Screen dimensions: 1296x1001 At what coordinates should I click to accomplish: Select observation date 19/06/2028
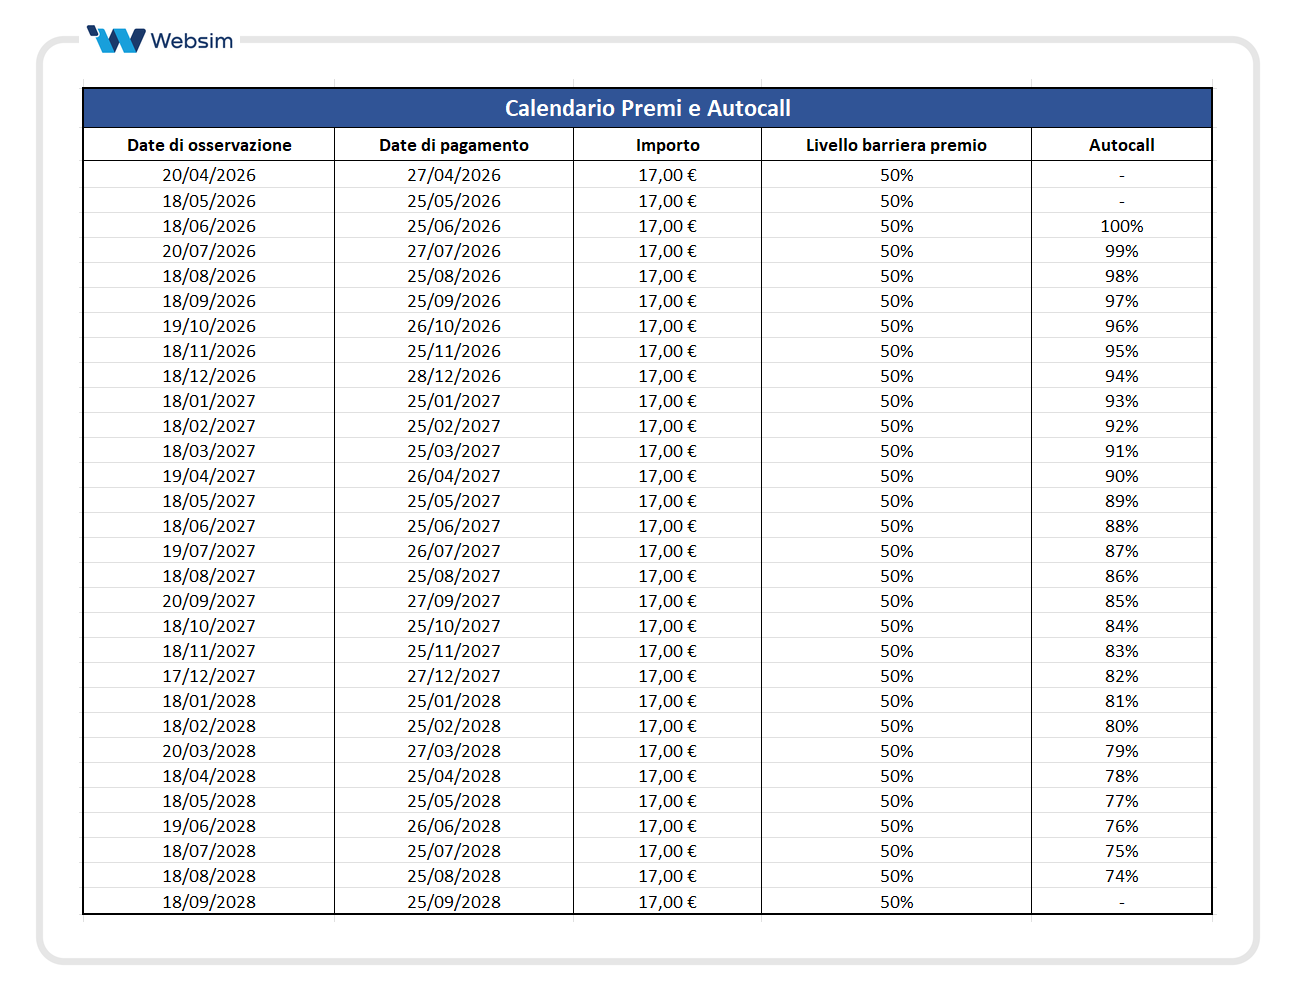tap(209, 826)
